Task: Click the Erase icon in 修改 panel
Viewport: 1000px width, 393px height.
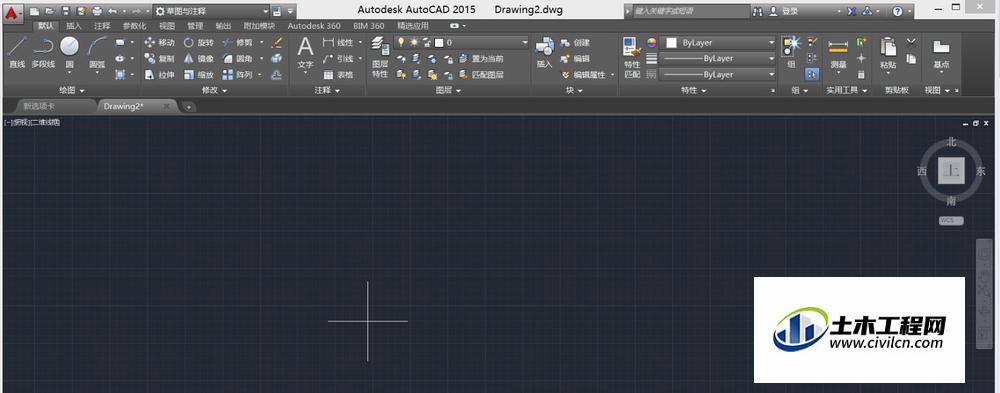Action: [x=277, y=43]
